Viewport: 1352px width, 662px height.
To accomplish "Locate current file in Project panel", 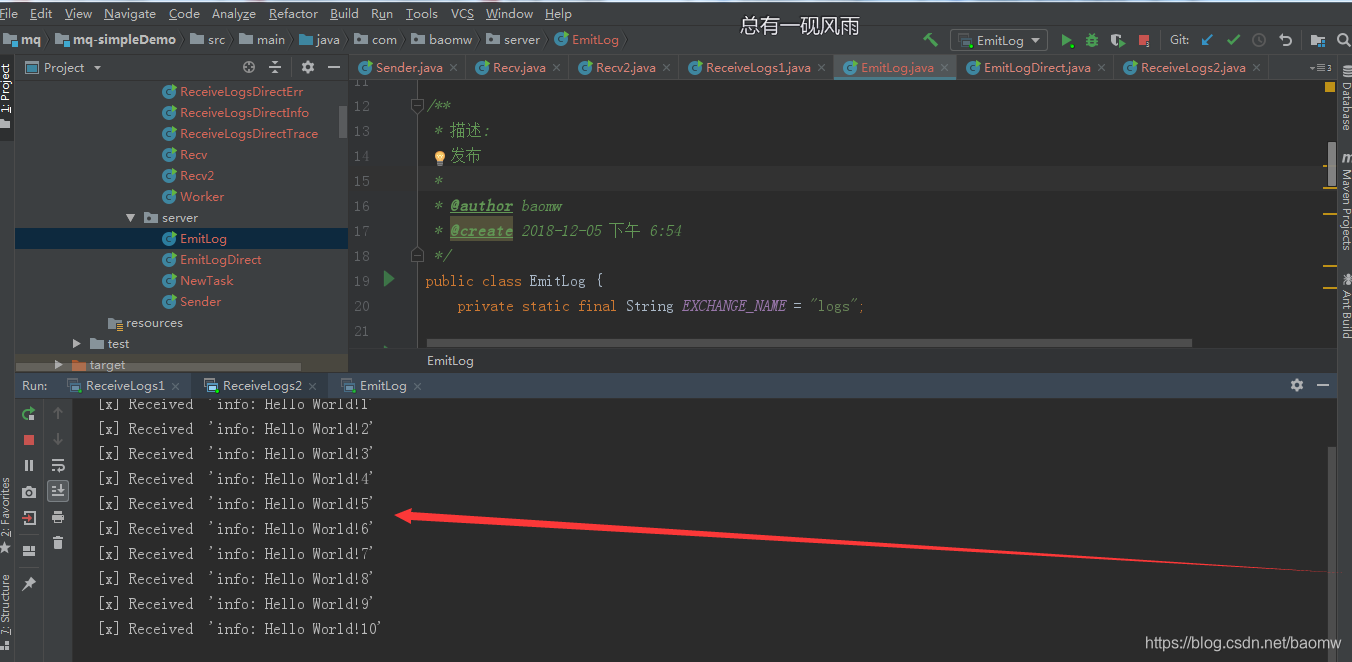I will coord(249,67).
